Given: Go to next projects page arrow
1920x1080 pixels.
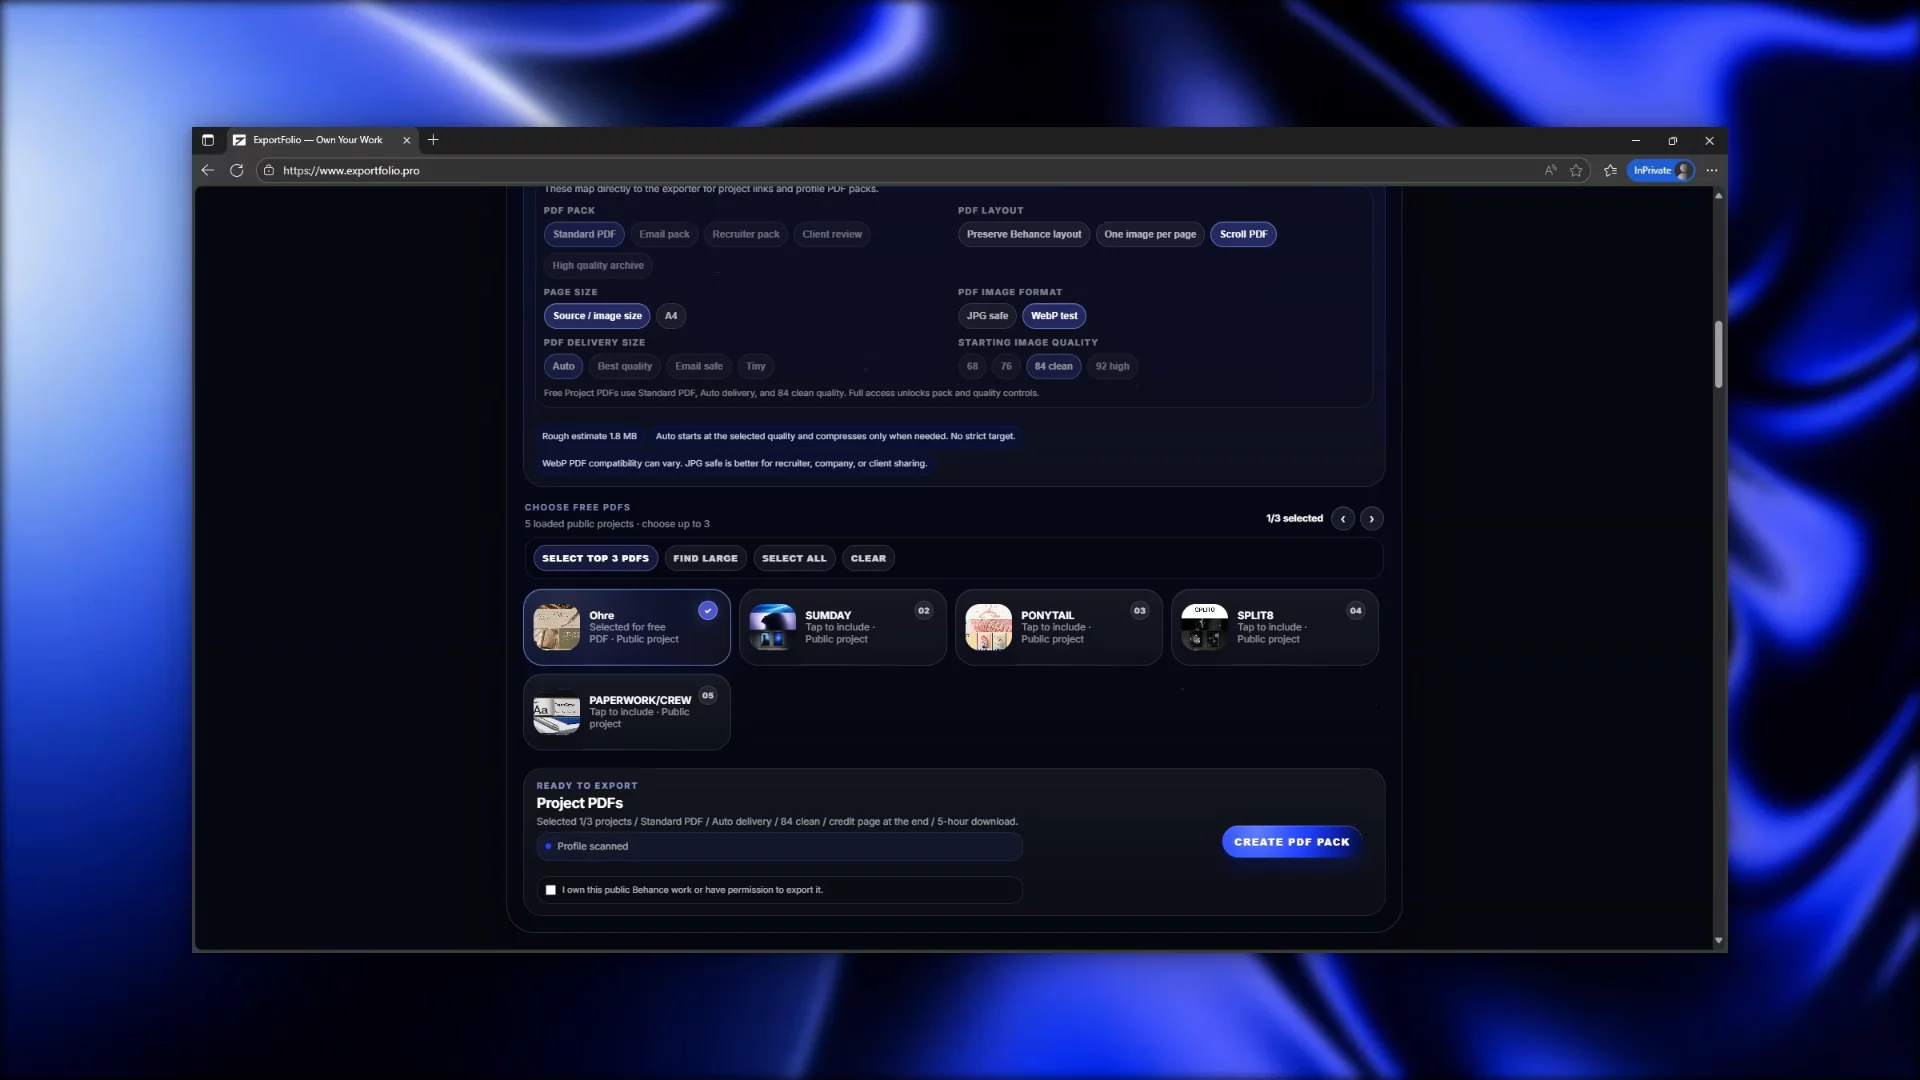Looking at the screenshot, I should (x=1371, y=519).
